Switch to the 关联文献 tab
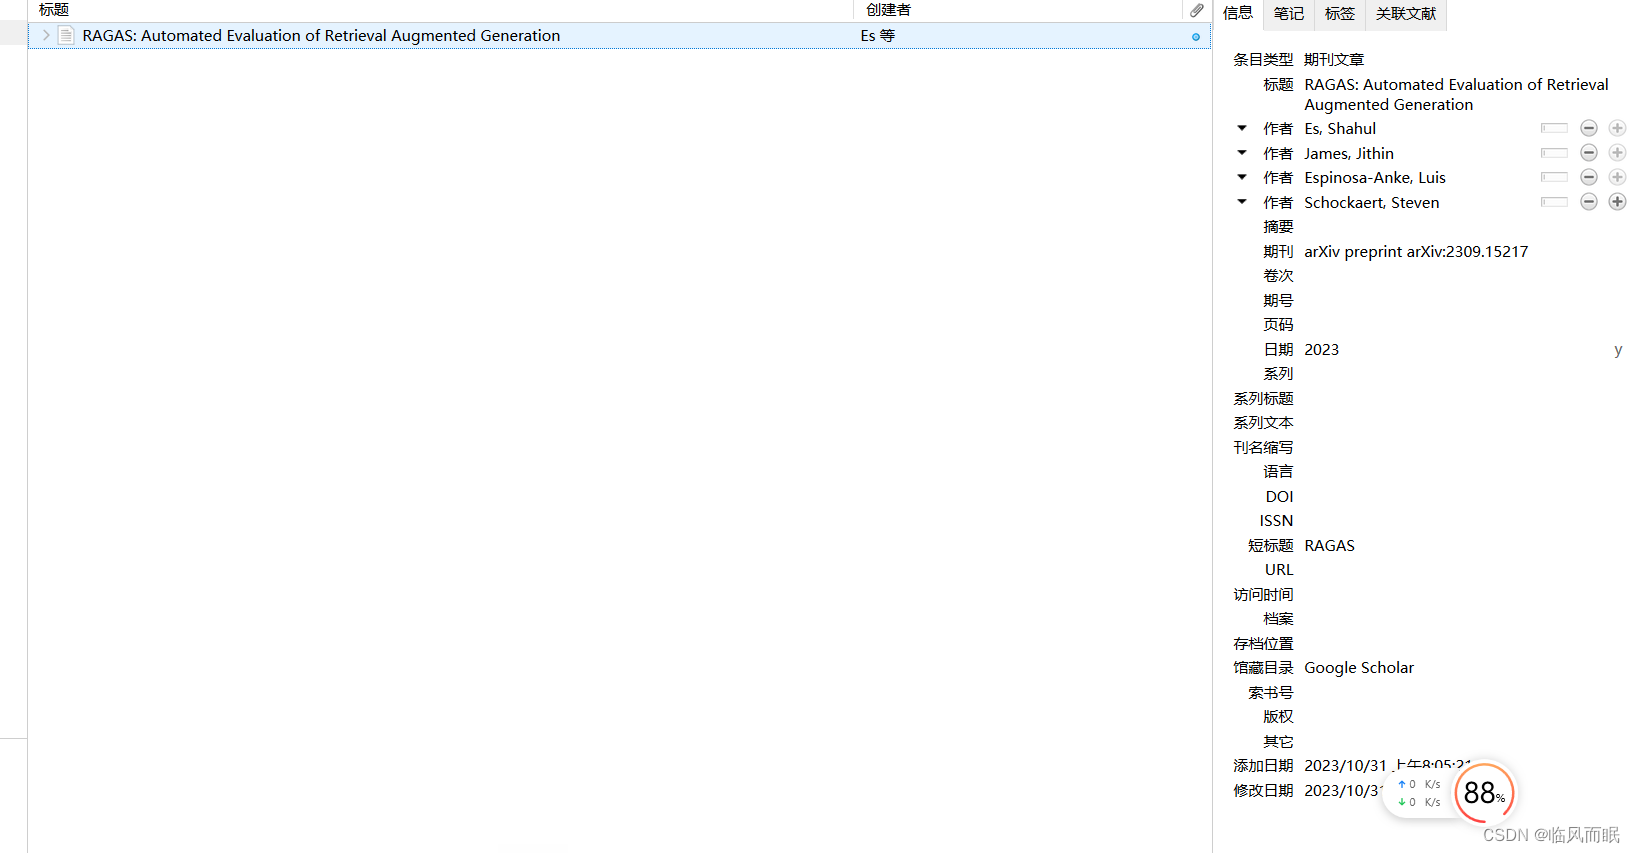This screenshot has height=853, width=1635. (x=1406, y=14)
